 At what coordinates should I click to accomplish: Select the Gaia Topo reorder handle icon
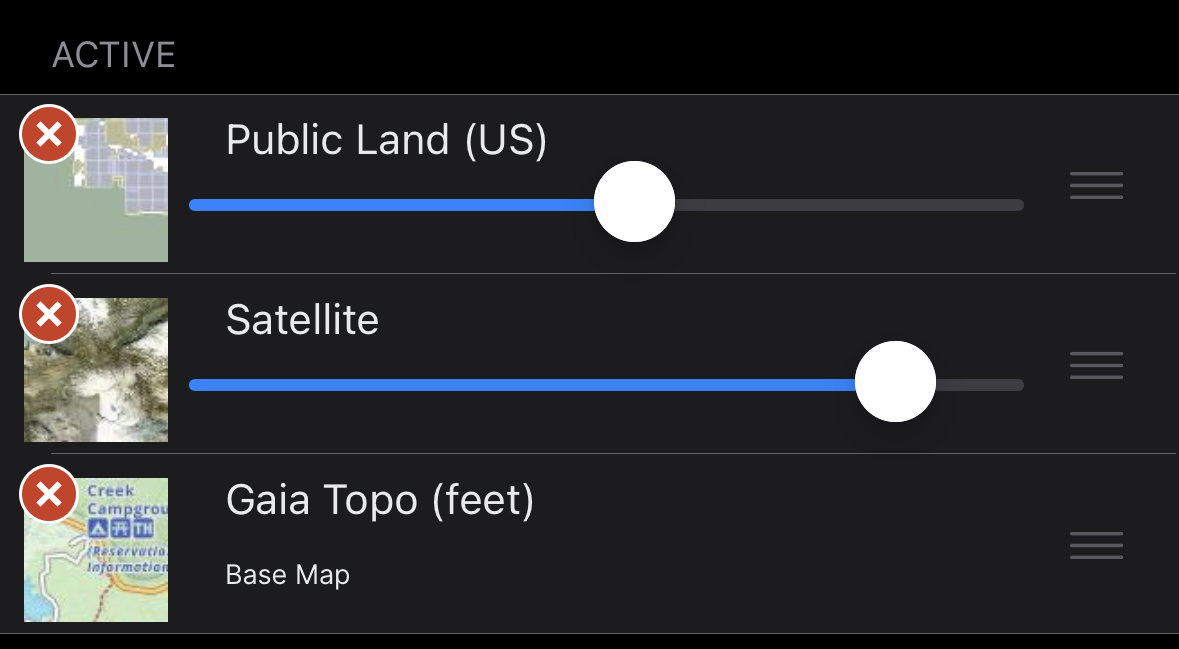1096,545
